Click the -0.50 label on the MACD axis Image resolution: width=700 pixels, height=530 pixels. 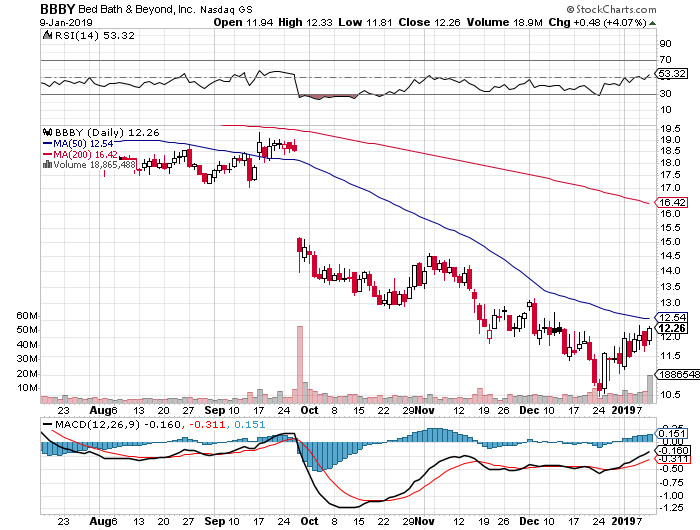[671, 468]
